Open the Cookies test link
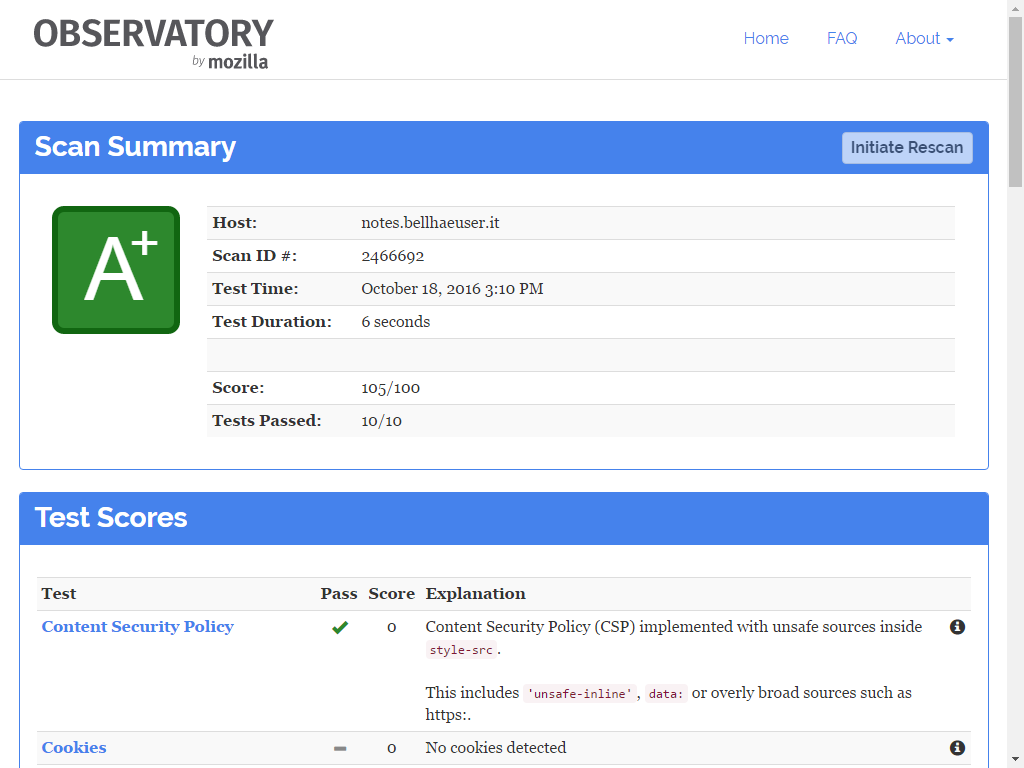This screenshot has width=1024, height=768. click(74, 748)
